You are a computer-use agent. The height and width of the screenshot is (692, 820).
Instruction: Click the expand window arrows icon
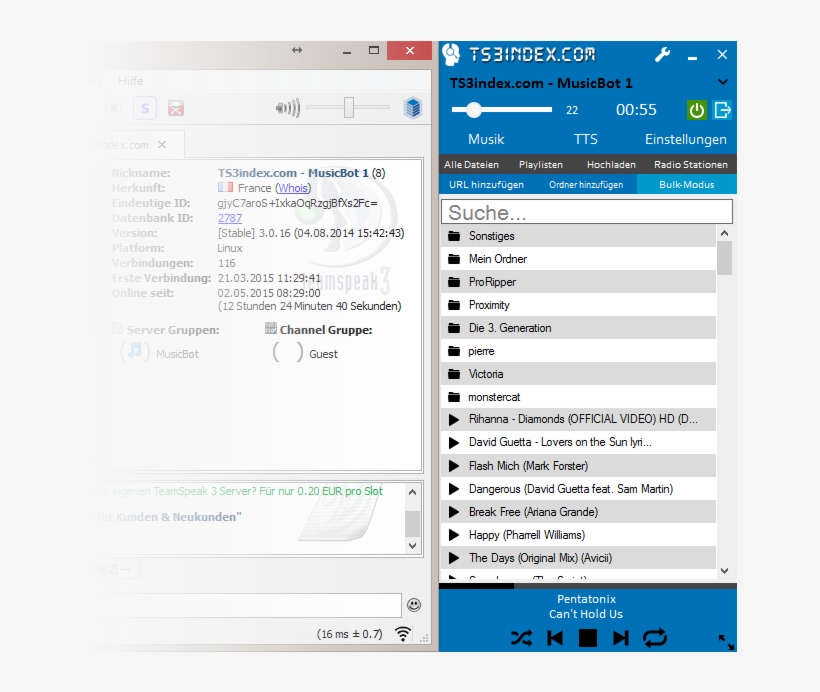point(726,642)
